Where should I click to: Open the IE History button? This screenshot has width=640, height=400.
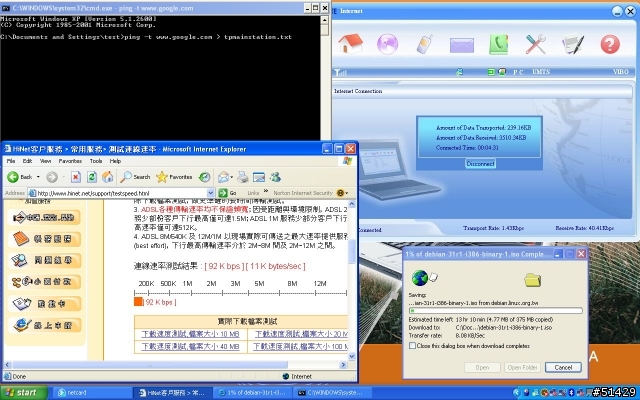pos(204,177)
